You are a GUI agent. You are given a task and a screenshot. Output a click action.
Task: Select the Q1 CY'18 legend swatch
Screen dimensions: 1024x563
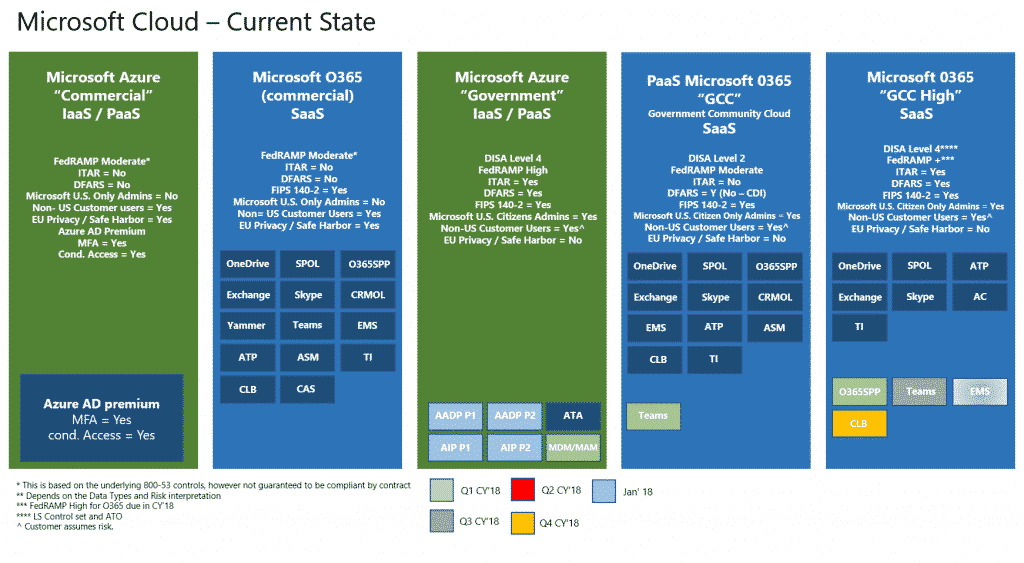[x=442, y=491]
